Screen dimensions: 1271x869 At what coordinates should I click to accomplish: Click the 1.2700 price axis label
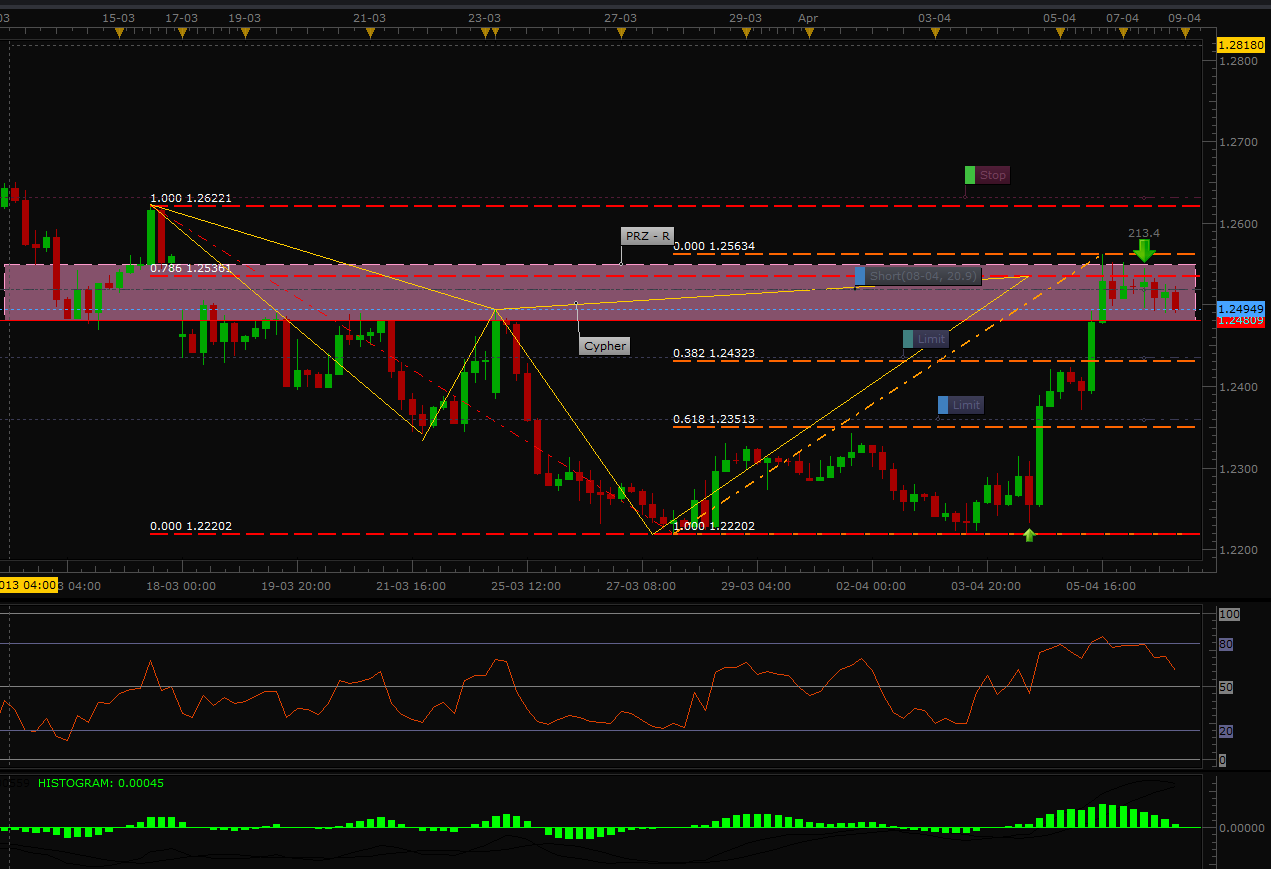point(1238,143)
